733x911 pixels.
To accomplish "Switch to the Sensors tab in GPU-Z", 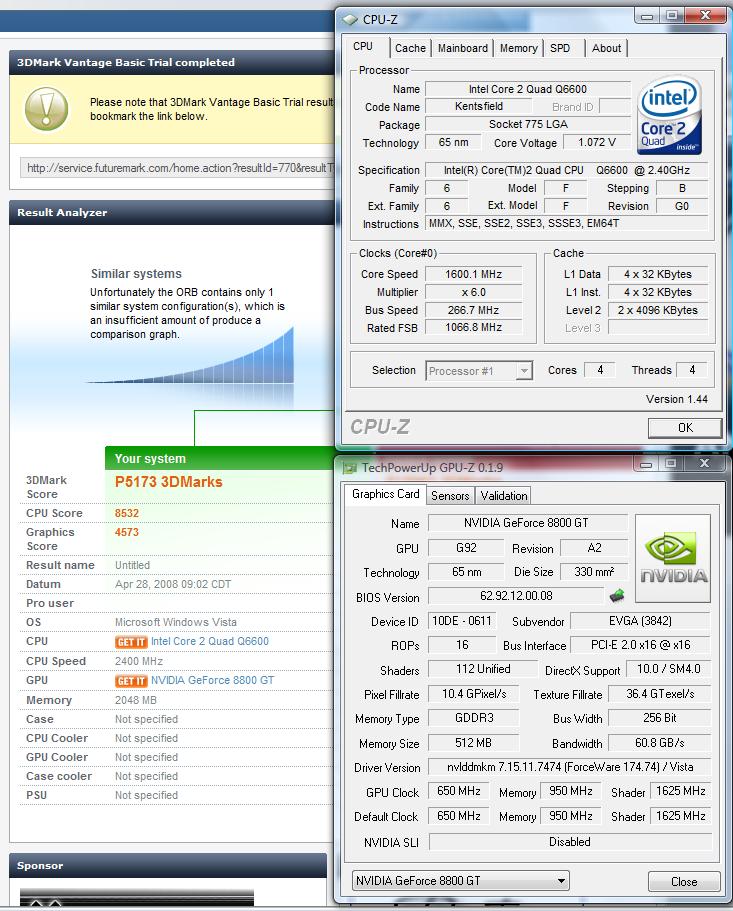I will tap(450, 496).
